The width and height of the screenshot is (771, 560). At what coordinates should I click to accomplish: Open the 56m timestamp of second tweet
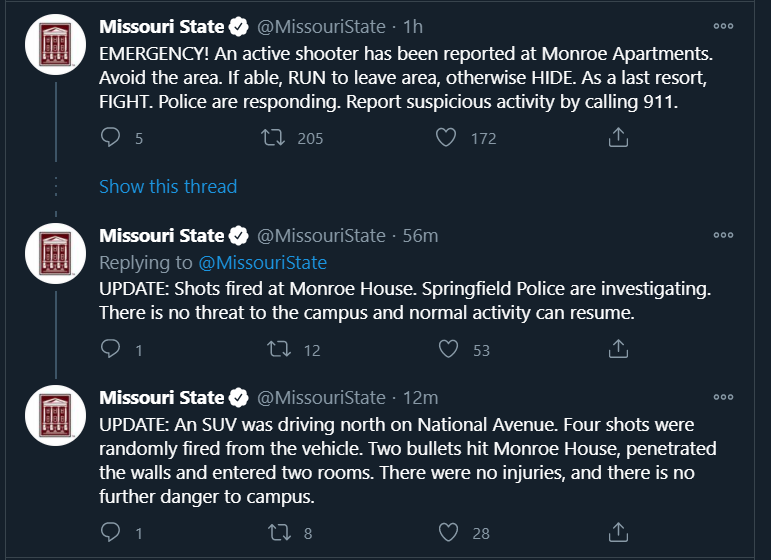[x=420, y=236]
